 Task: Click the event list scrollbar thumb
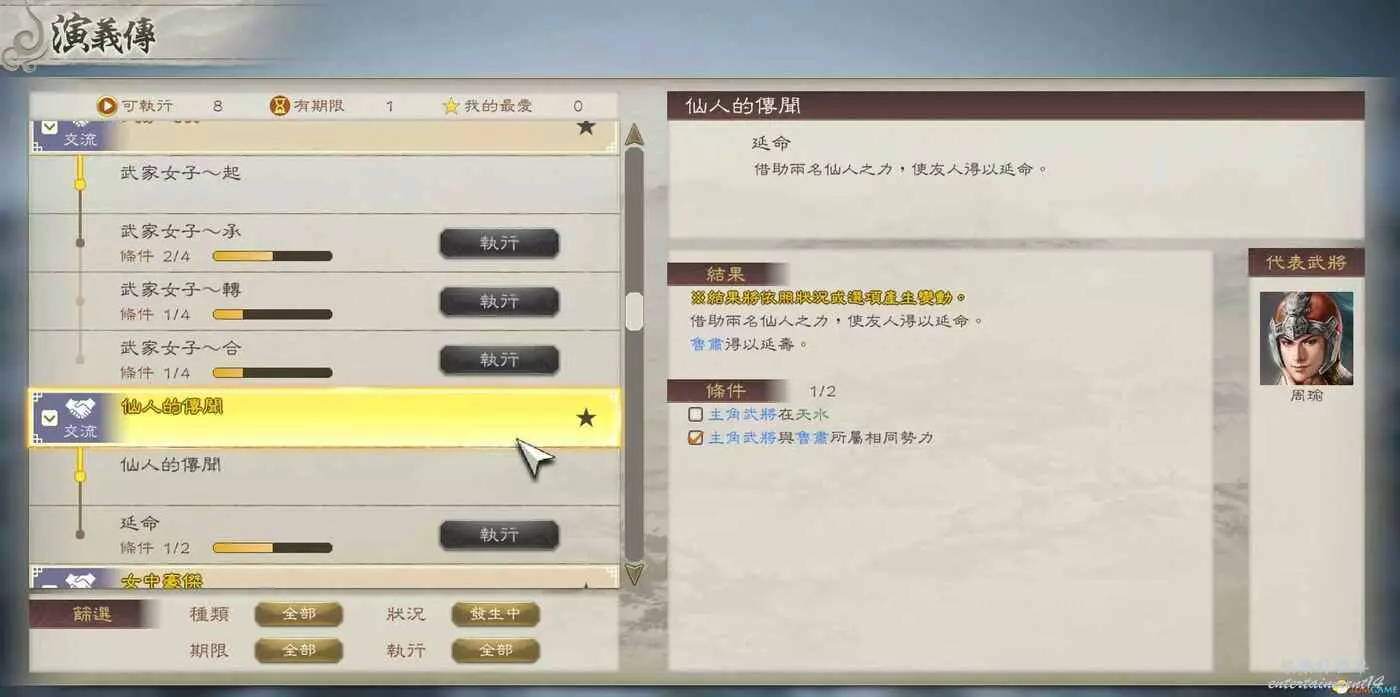(x=634, y=311)
